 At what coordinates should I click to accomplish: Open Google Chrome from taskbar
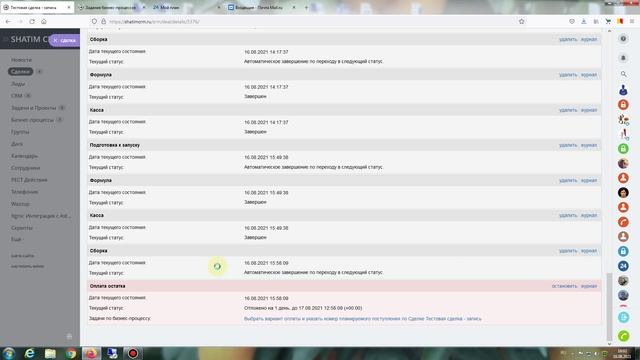[71, 353]
